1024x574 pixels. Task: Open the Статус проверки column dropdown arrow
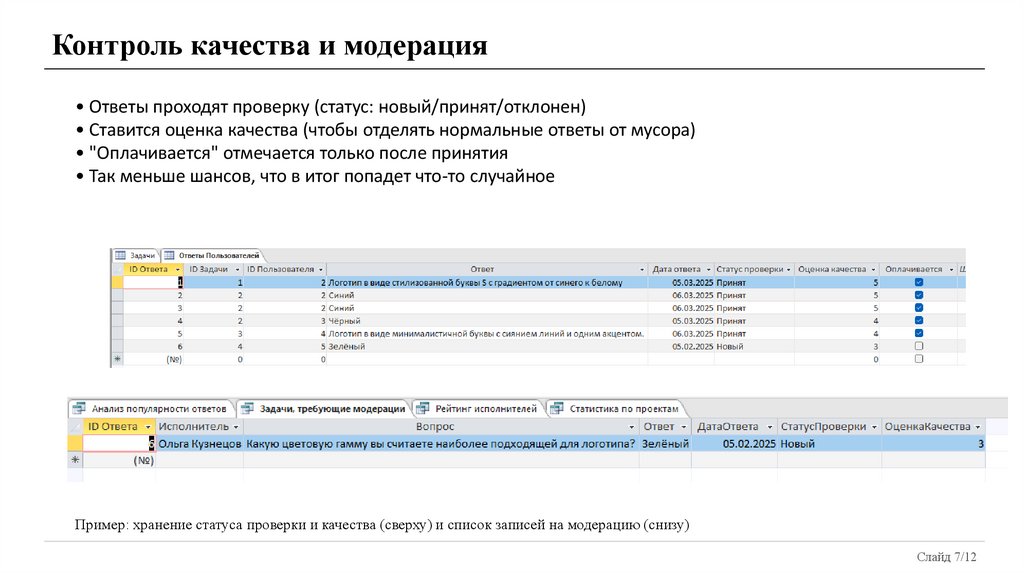(x=788, y=270)
